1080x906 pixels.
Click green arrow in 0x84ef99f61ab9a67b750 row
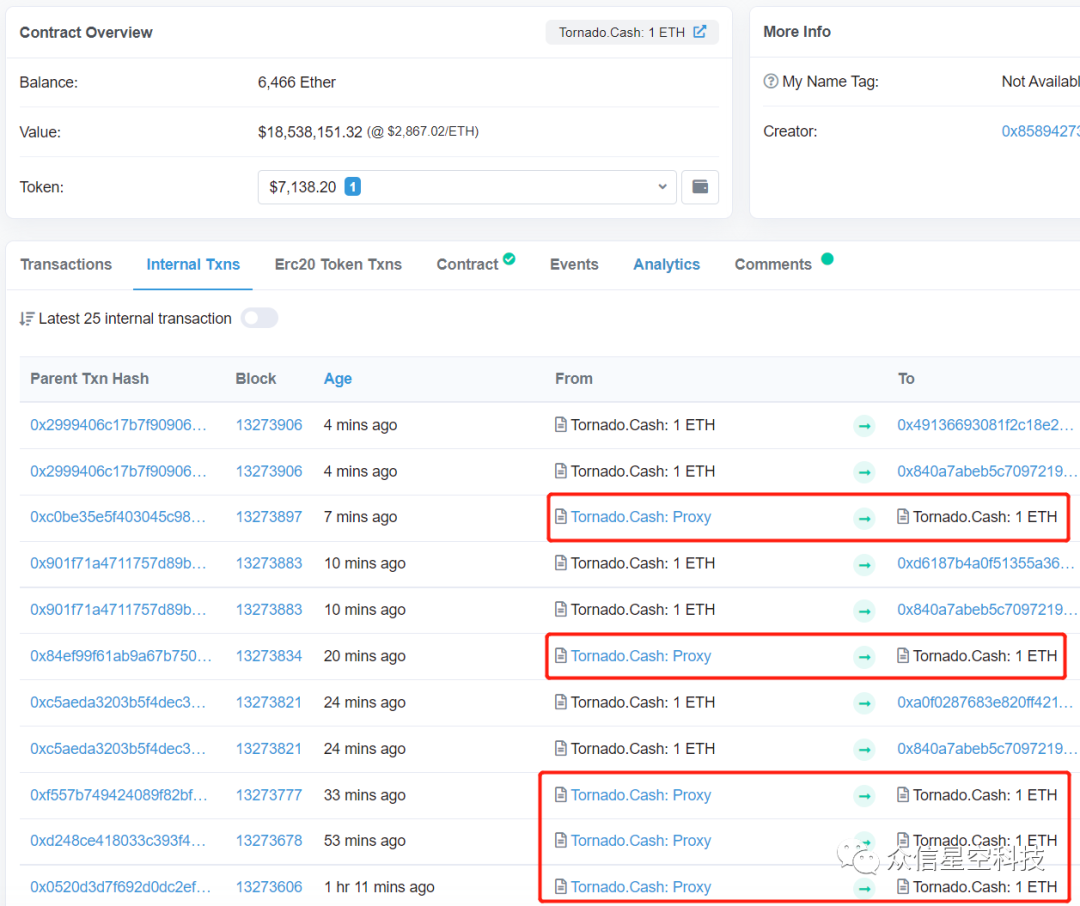(864, 657)
